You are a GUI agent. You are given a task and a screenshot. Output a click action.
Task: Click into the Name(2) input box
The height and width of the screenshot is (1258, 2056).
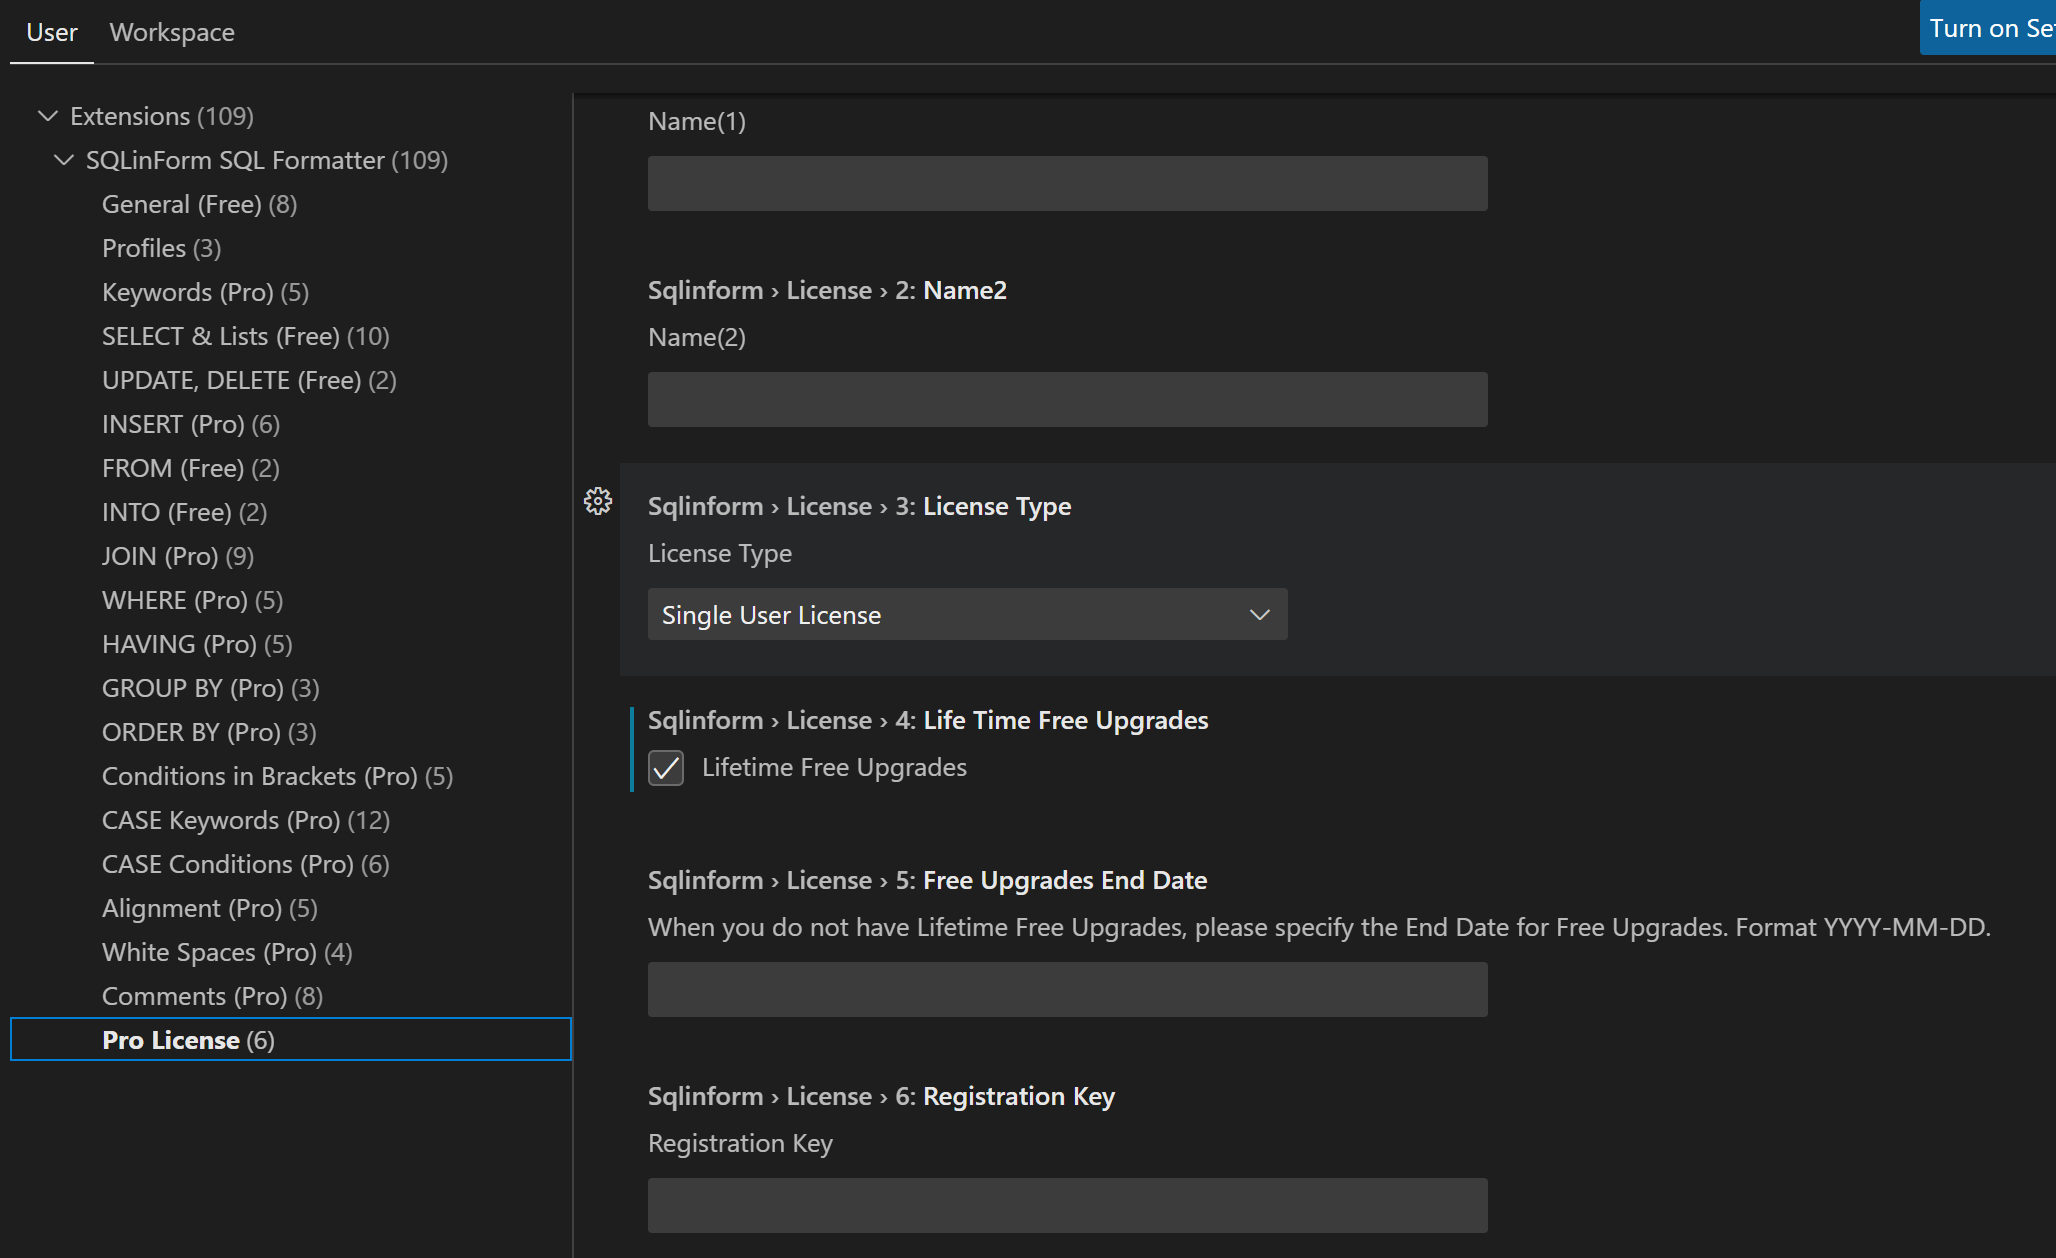click(x=1067, y=400)
